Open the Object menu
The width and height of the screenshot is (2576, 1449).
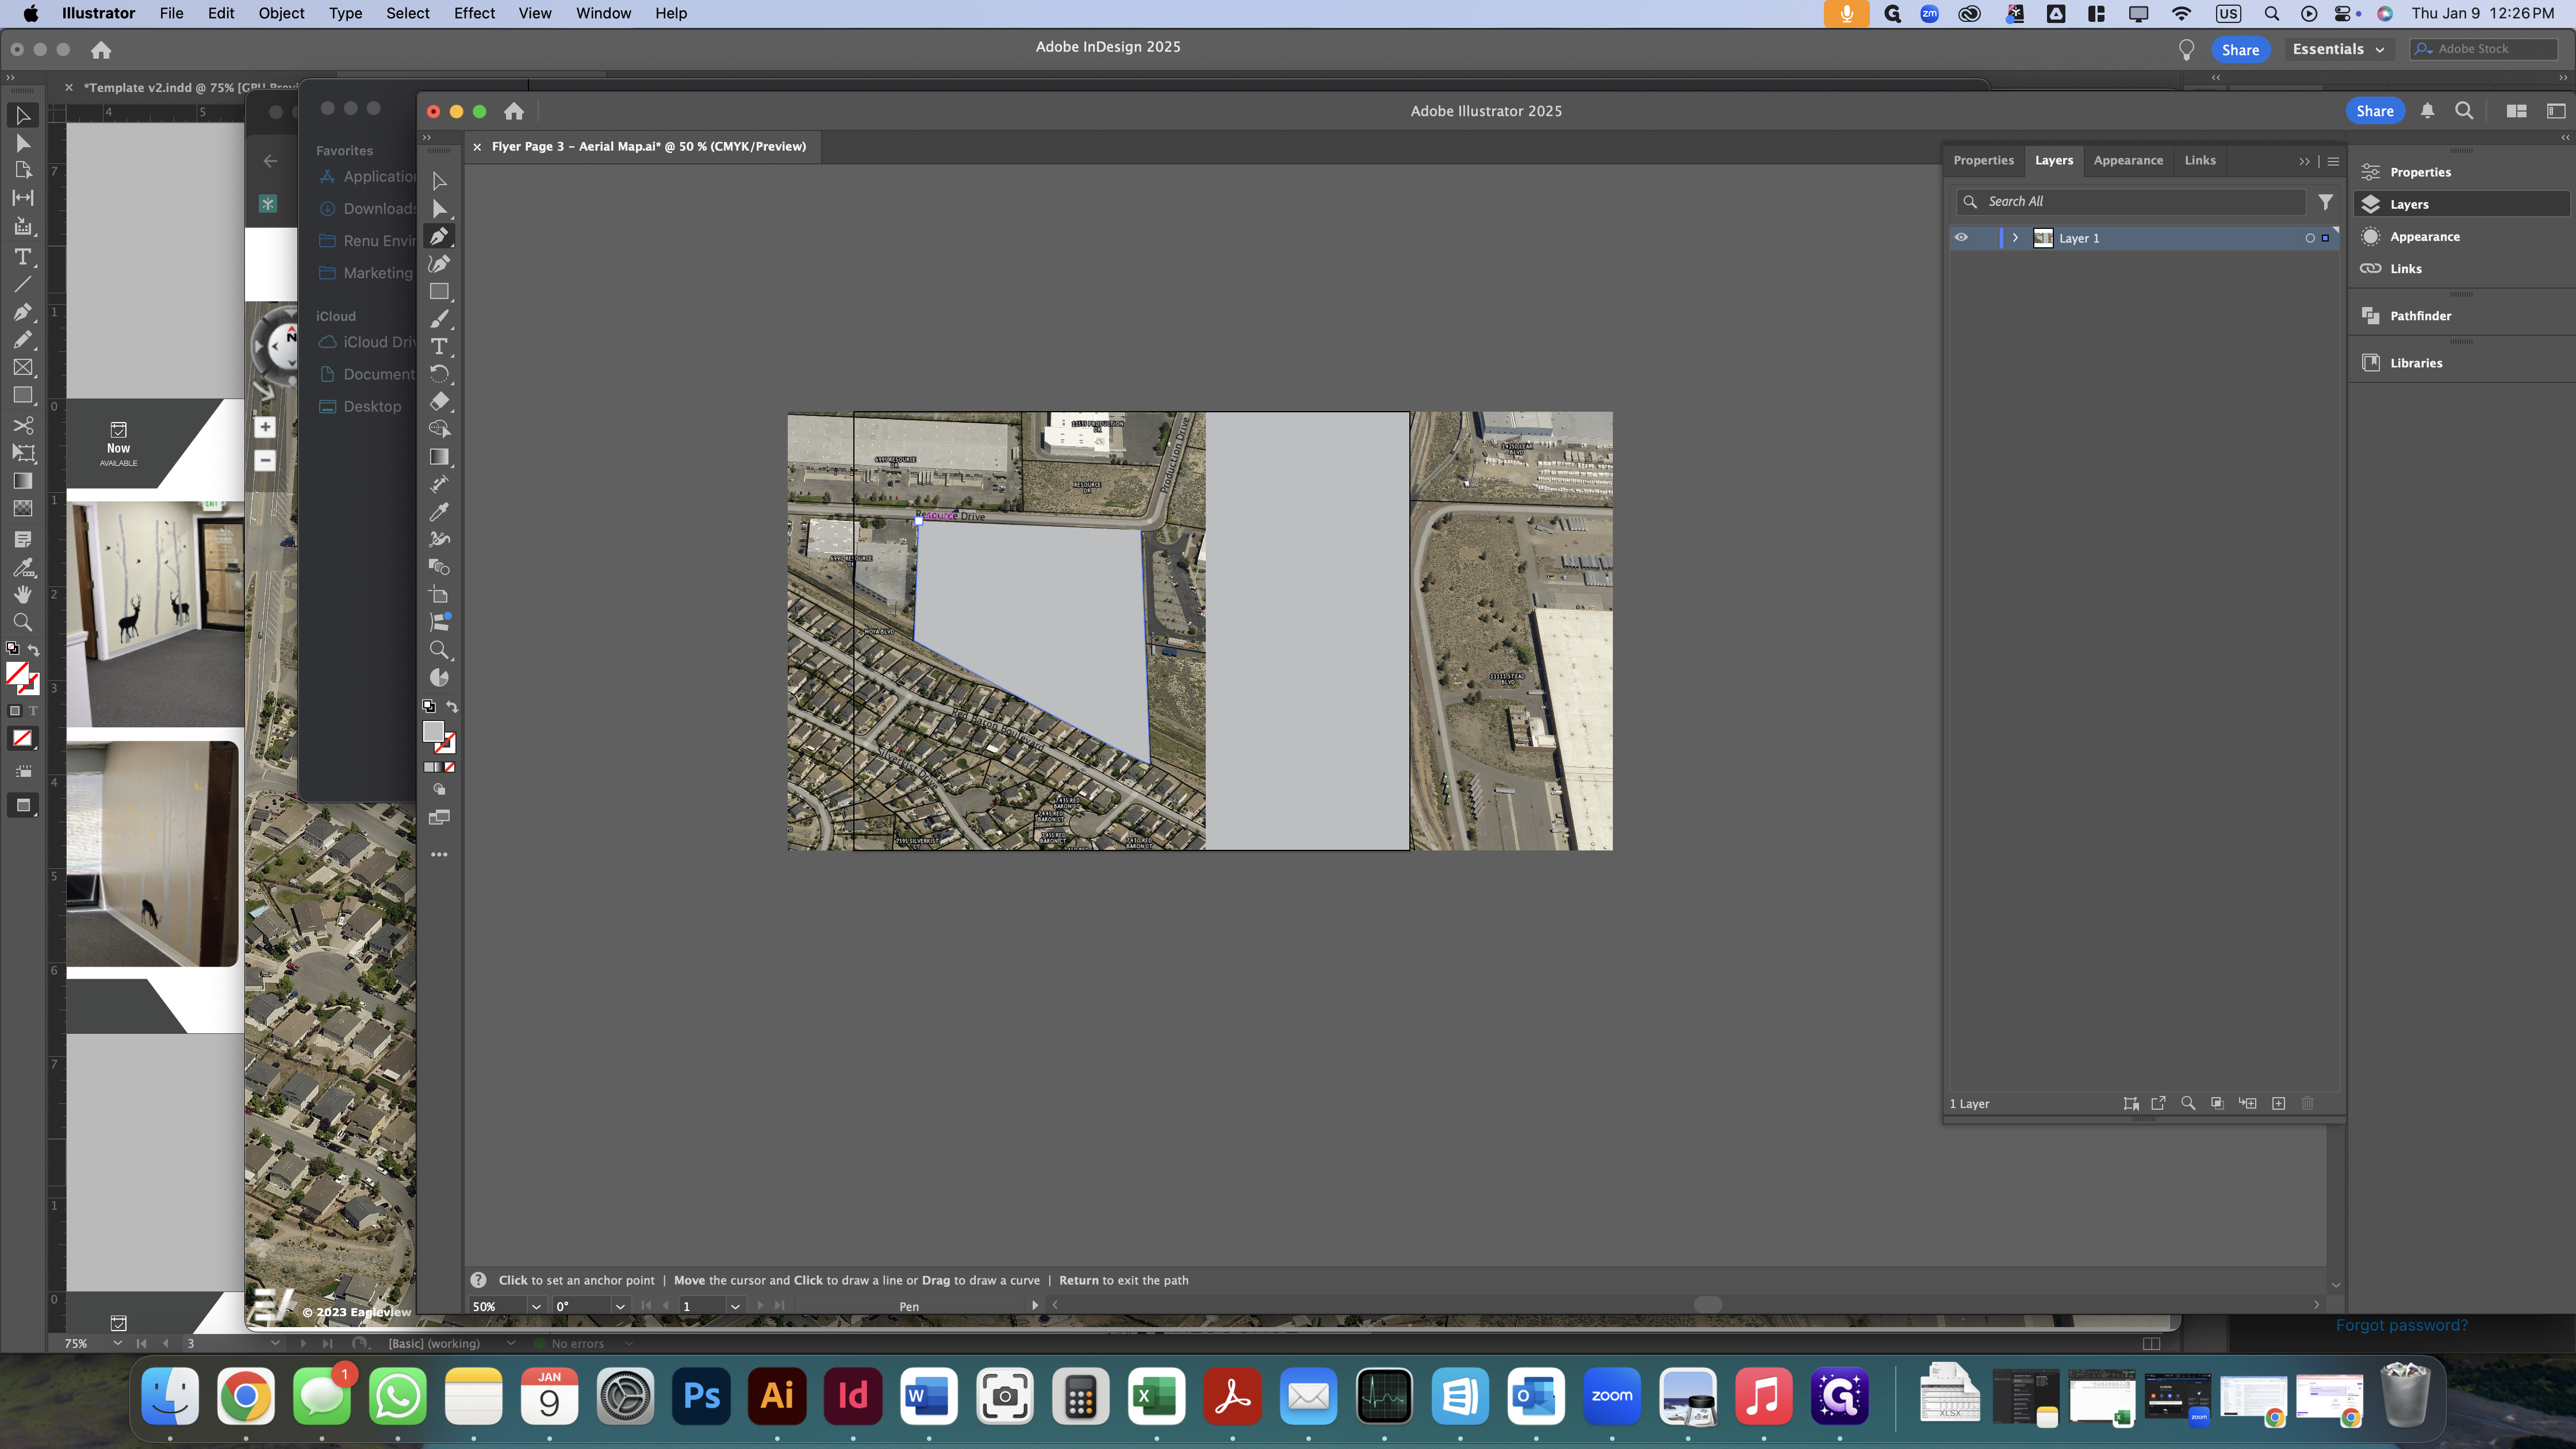tap(281, 13)
